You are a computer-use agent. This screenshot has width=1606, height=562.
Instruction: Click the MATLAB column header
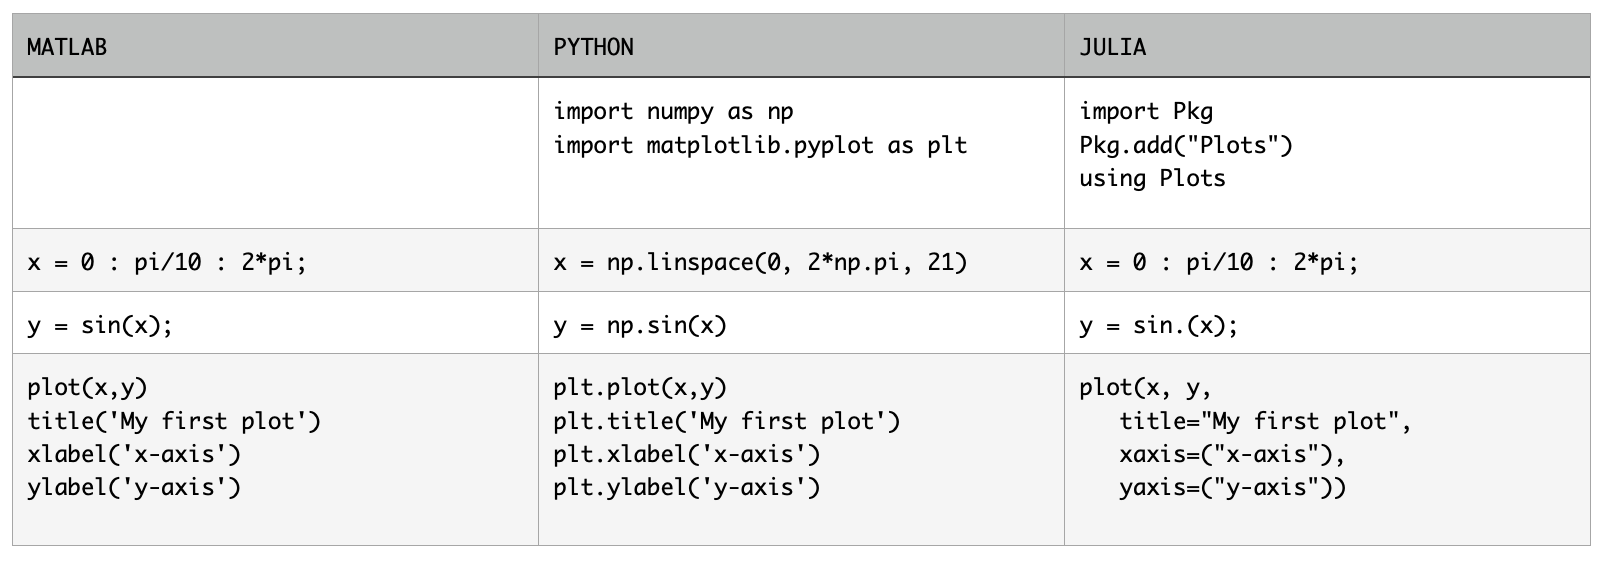(x=67, y=47)
